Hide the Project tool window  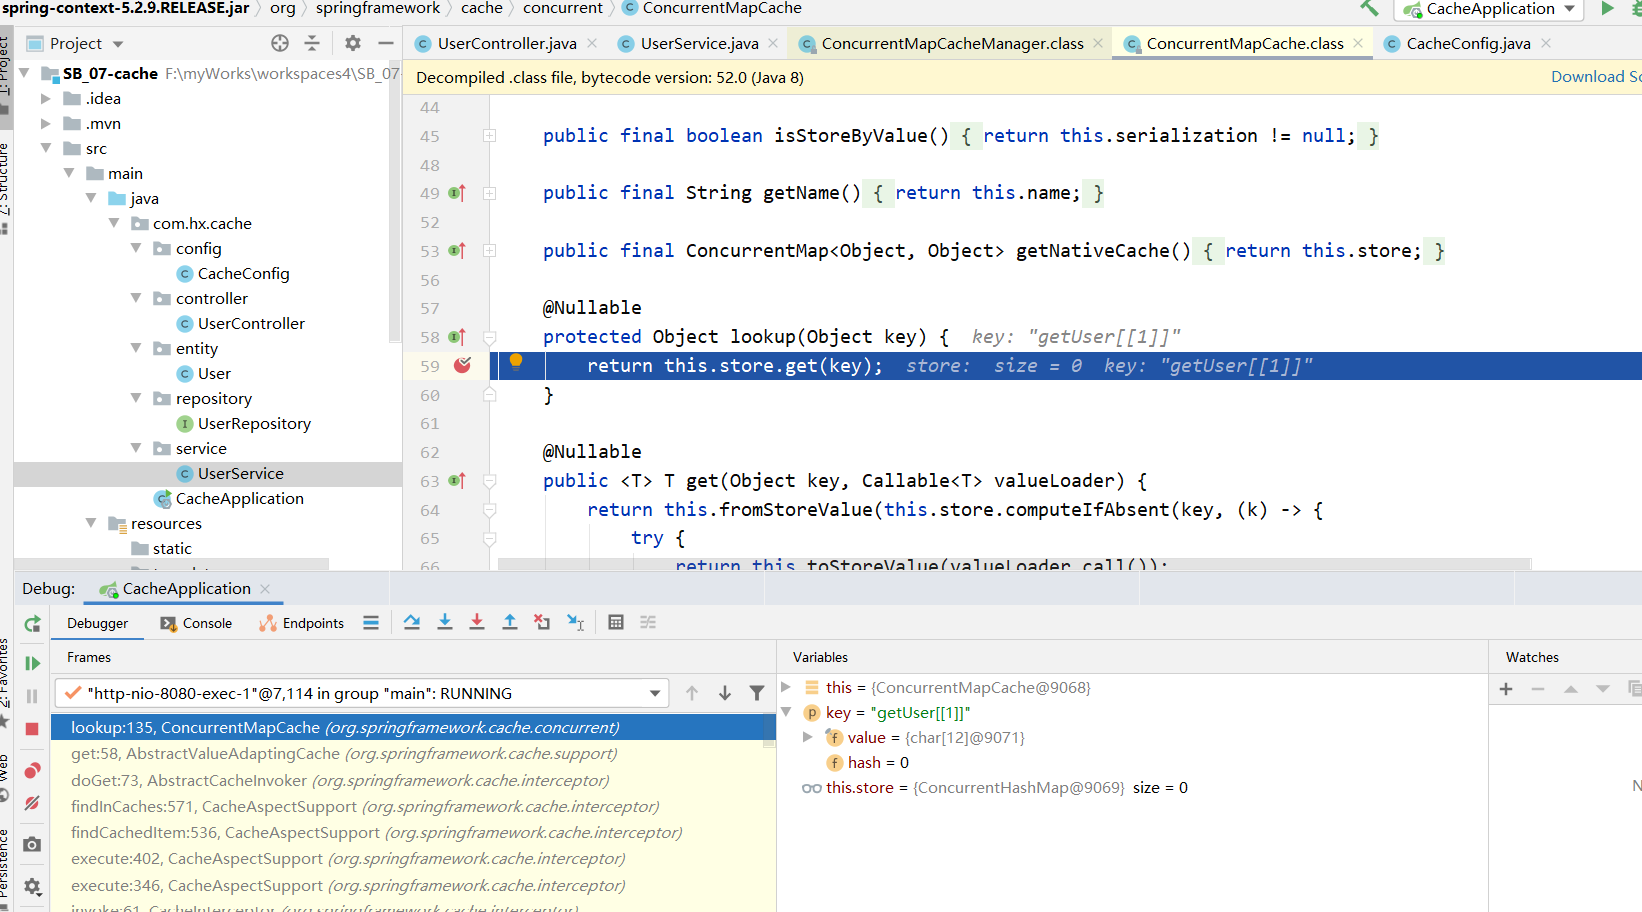click(386, 43)
